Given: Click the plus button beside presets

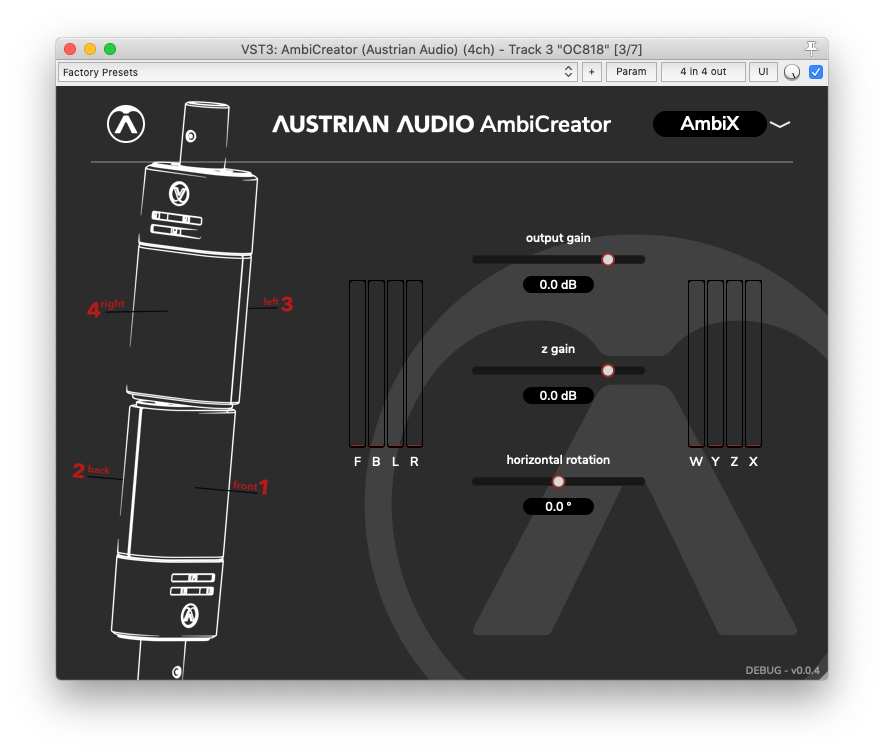Looking at the screenshot, I should tap(591, 72).
